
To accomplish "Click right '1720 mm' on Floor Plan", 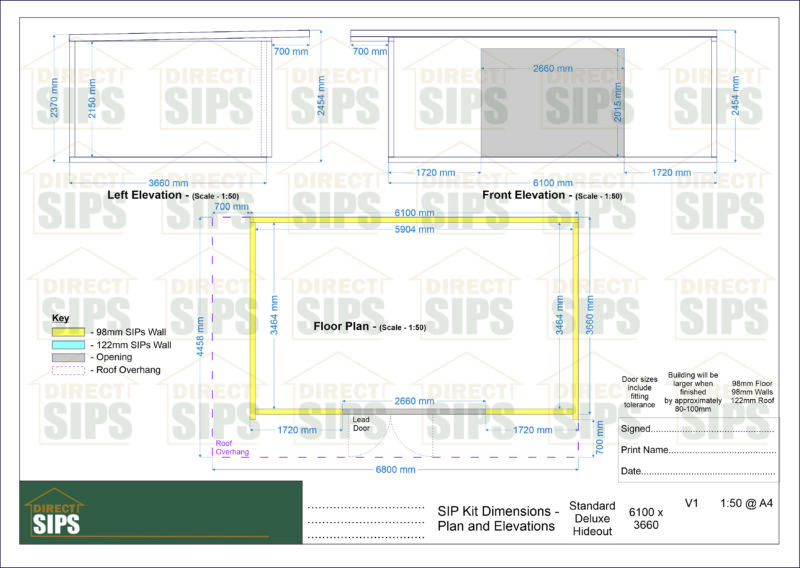I will click(532, 430).
